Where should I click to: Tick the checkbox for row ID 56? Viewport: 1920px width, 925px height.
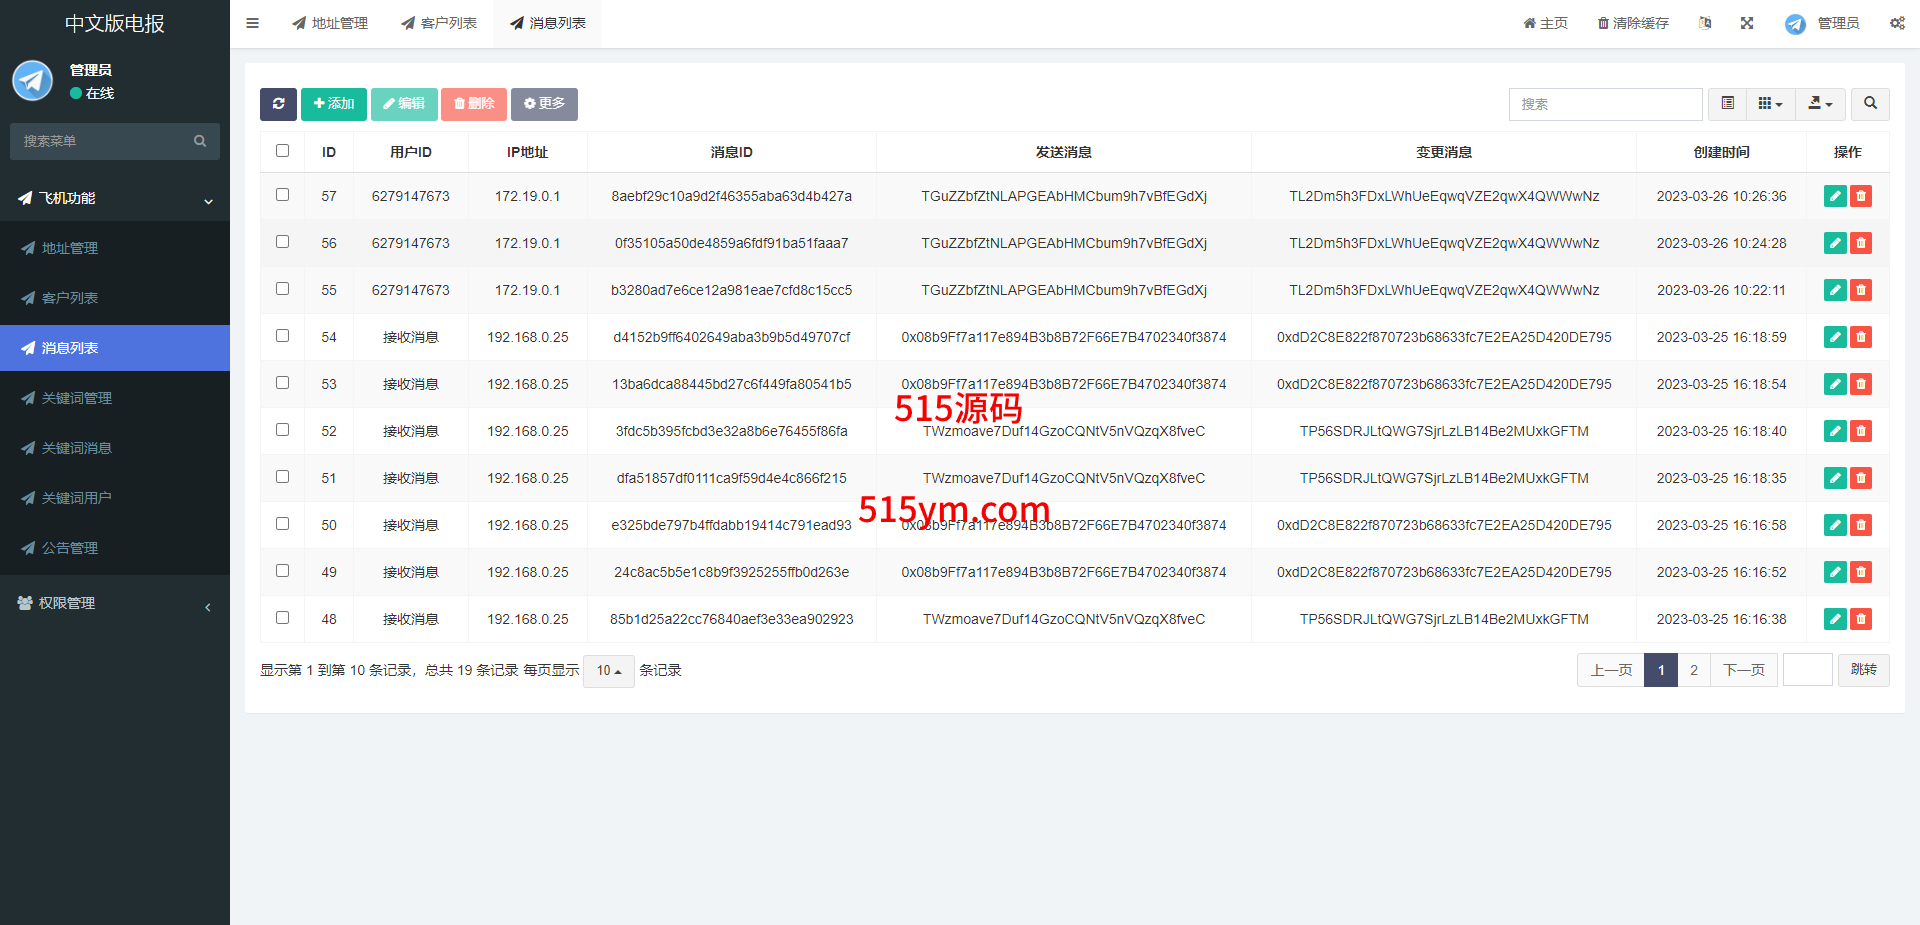tap(283, 242)
